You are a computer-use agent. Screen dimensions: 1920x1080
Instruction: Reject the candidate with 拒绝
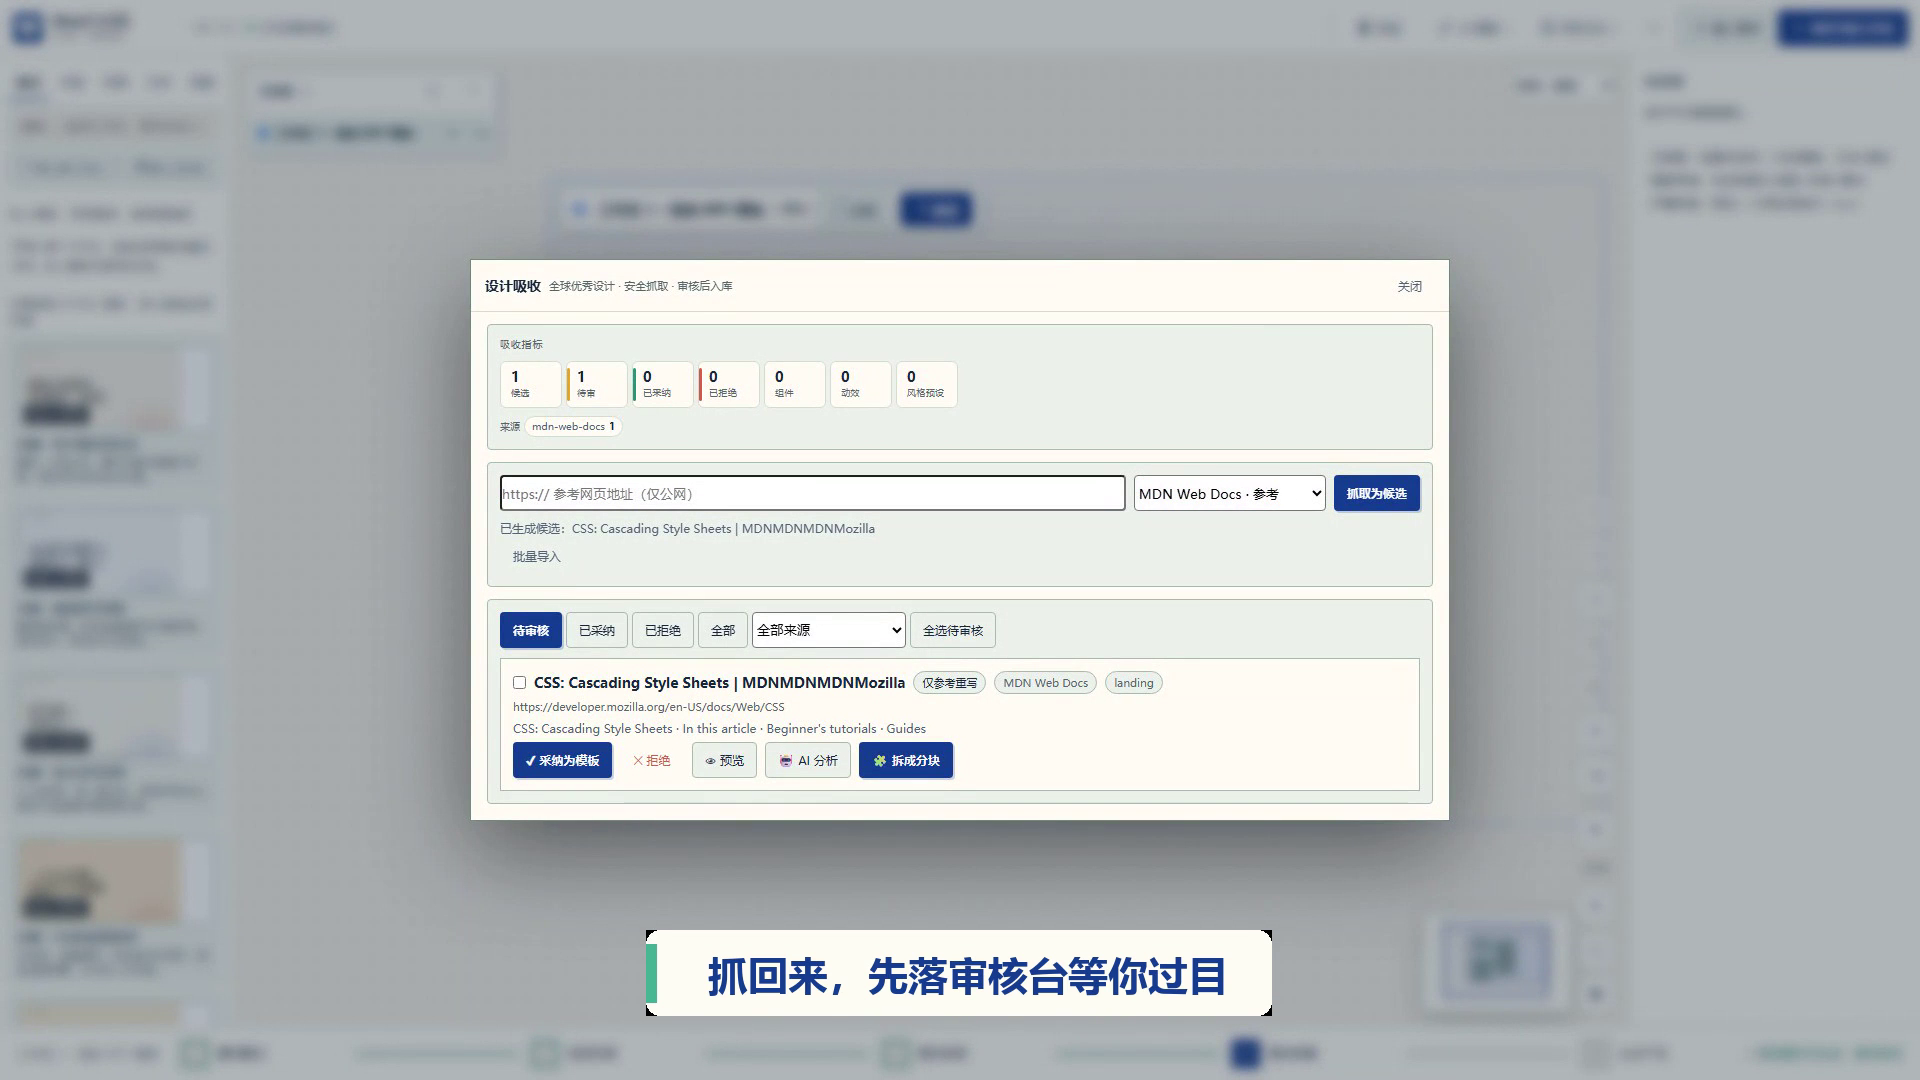(651, 760)
